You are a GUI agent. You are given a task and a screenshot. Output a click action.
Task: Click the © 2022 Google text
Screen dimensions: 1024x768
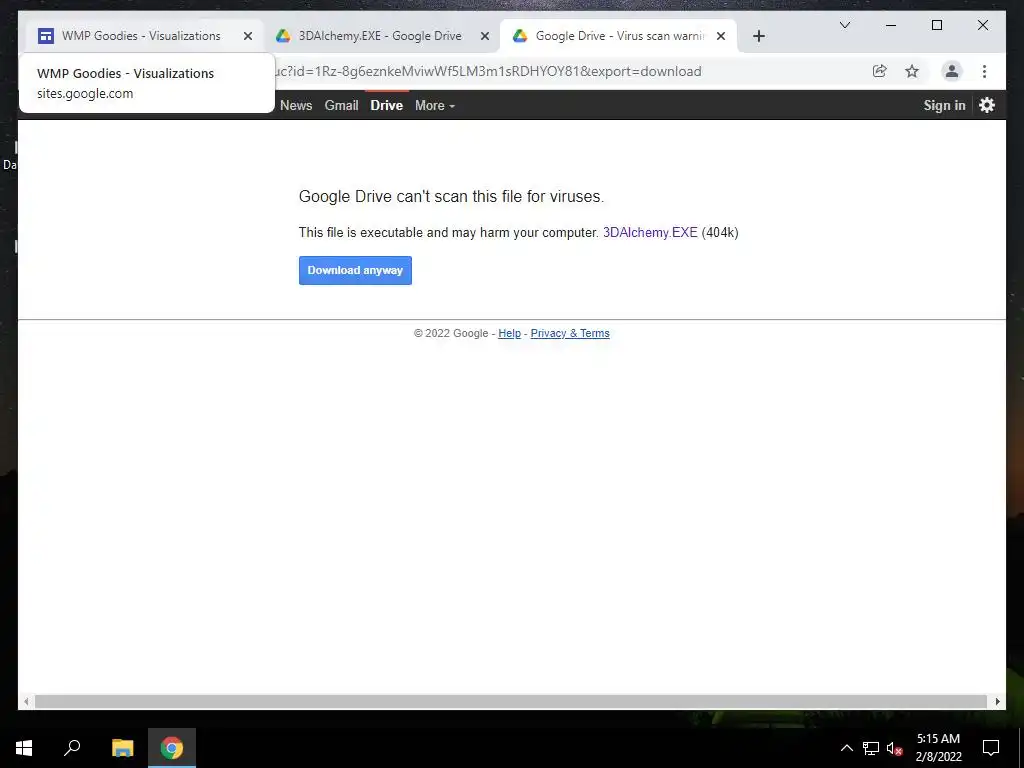(x=451, y=333)
